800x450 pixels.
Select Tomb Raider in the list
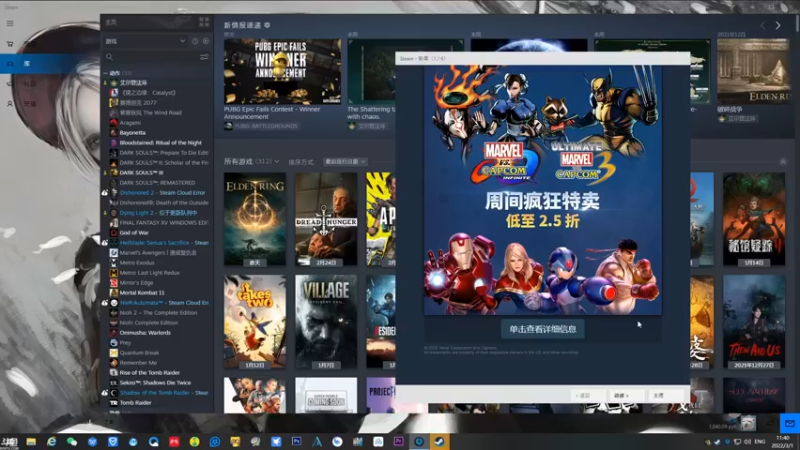135,403
